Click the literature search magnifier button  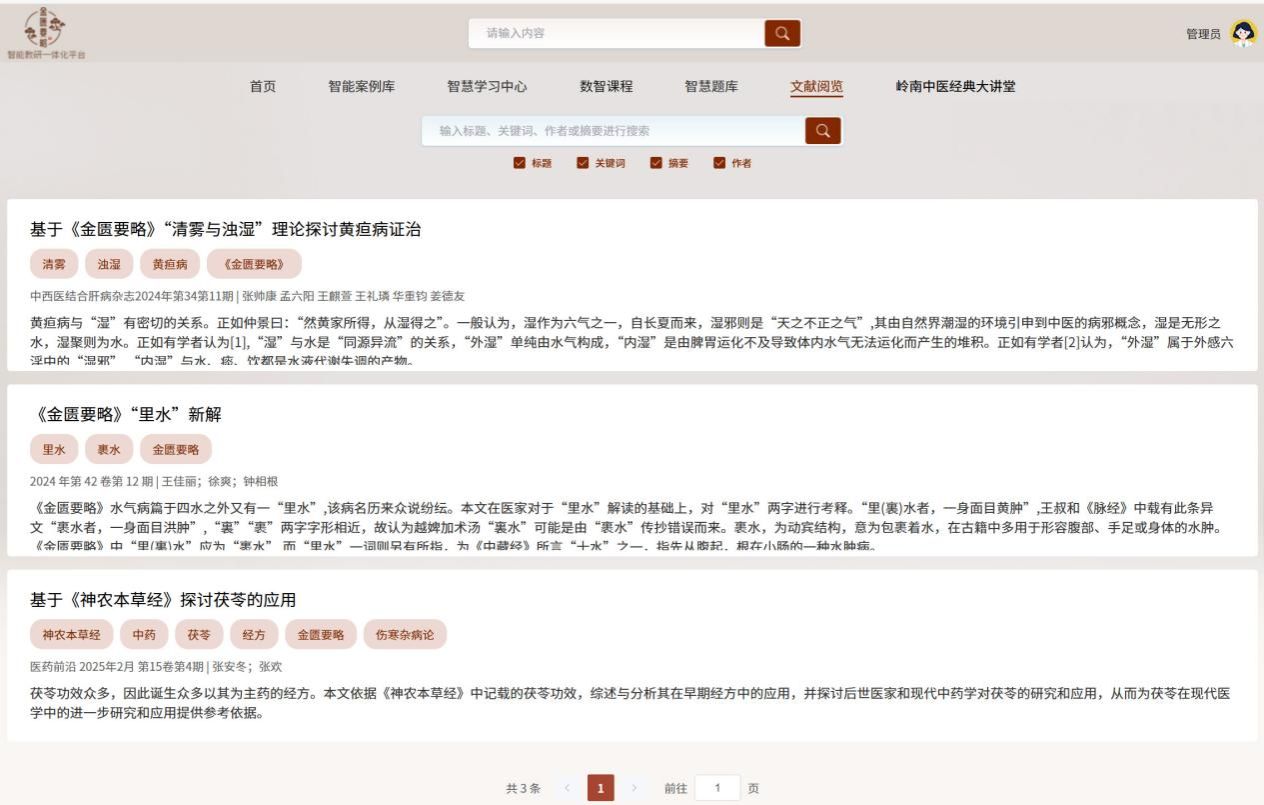(822, 131)
